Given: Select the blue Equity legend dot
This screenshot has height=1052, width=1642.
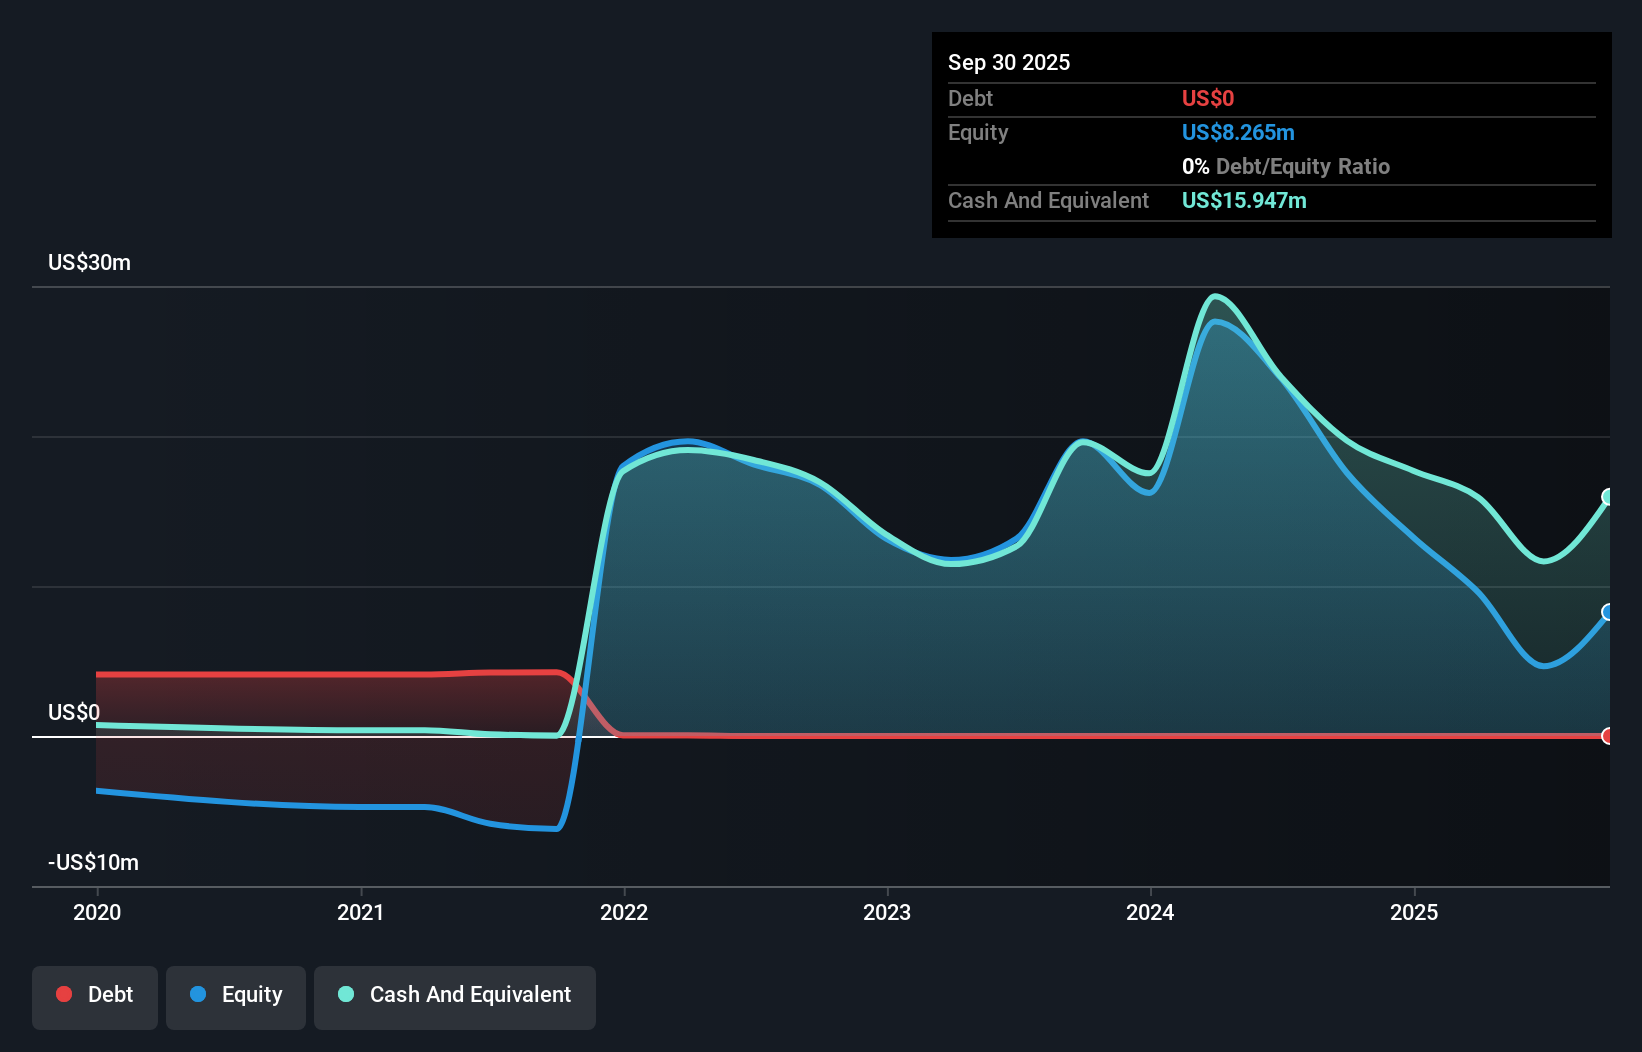Looking at the screenshot, I should click(198, 994).
